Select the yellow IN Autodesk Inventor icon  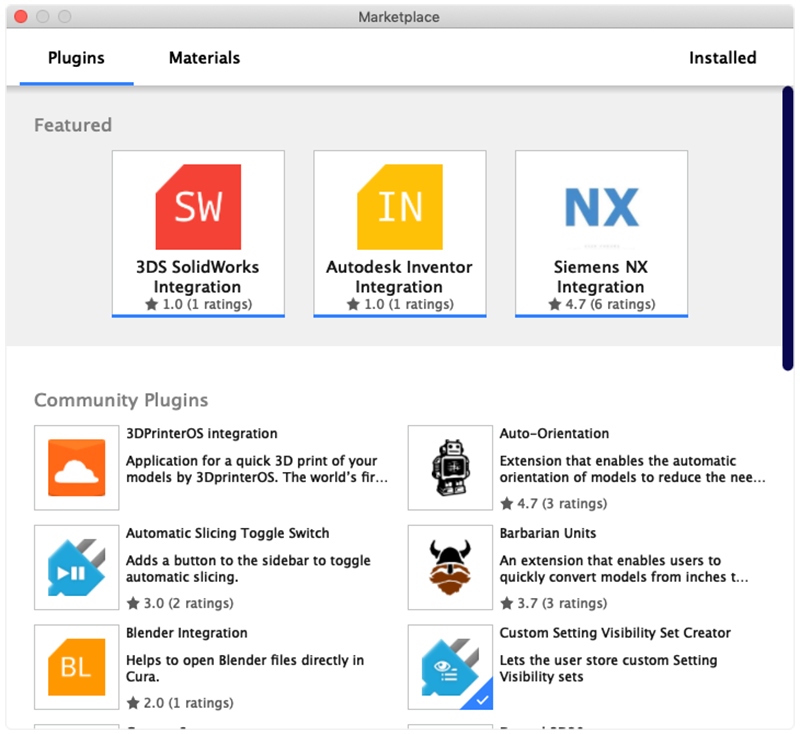(399, 207)
